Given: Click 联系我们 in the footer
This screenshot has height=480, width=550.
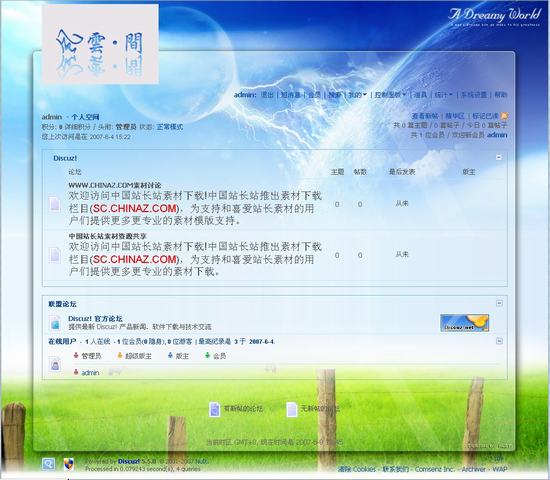Looking at the screenshot, I should (x=396, y=469).
